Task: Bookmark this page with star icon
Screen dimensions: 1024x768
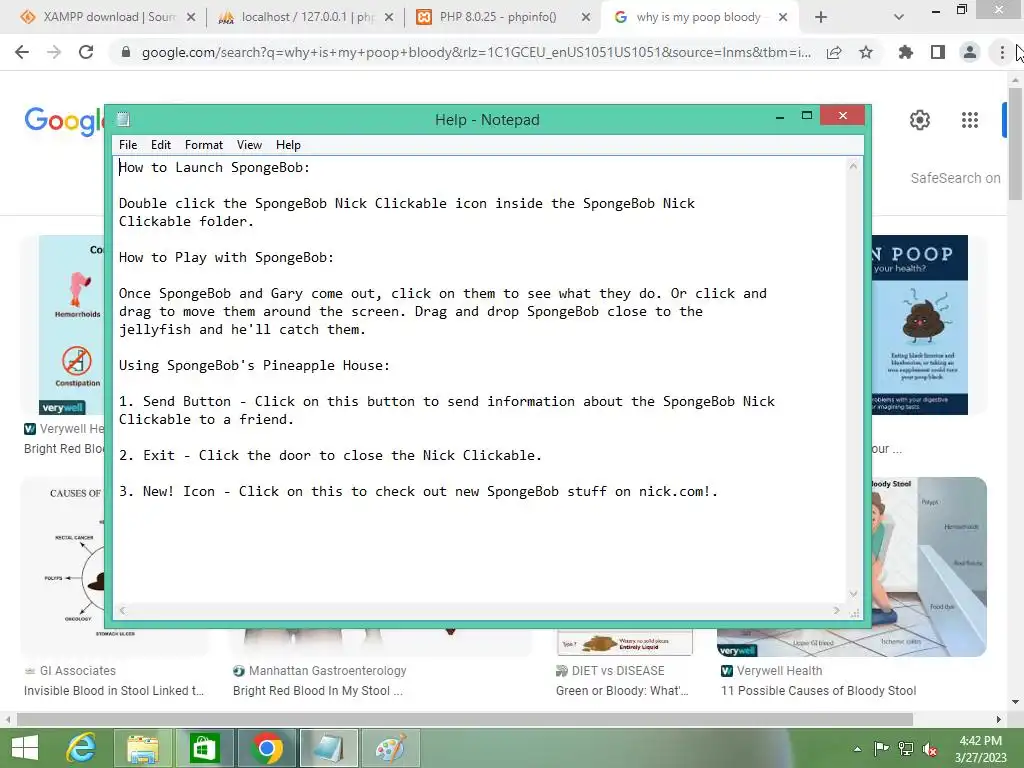Action: [x=866, y=52]
